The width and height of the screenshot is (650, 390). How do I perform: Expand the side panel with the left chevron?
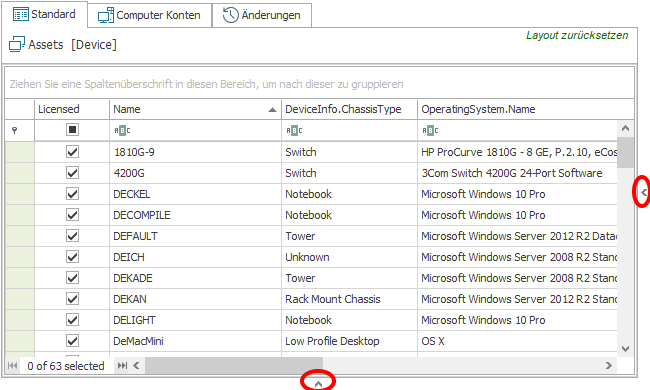tap(643, 192)
